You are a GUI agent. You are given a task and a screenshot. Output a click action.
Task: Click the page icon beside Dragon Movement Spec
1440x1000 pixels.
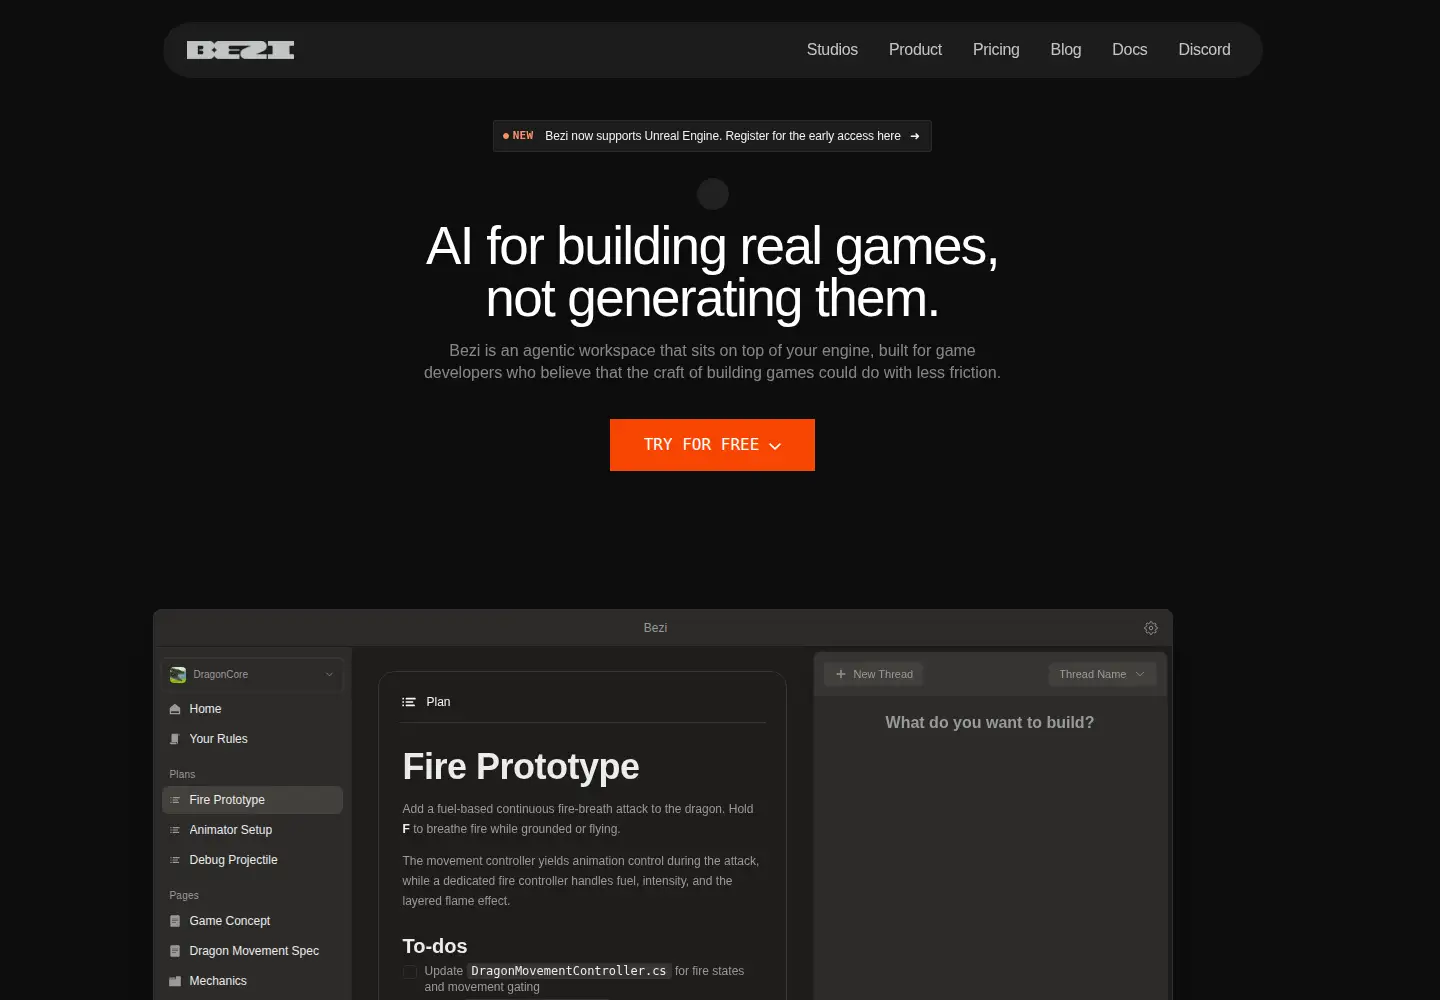pyautogui.click(x=175, y=951)
